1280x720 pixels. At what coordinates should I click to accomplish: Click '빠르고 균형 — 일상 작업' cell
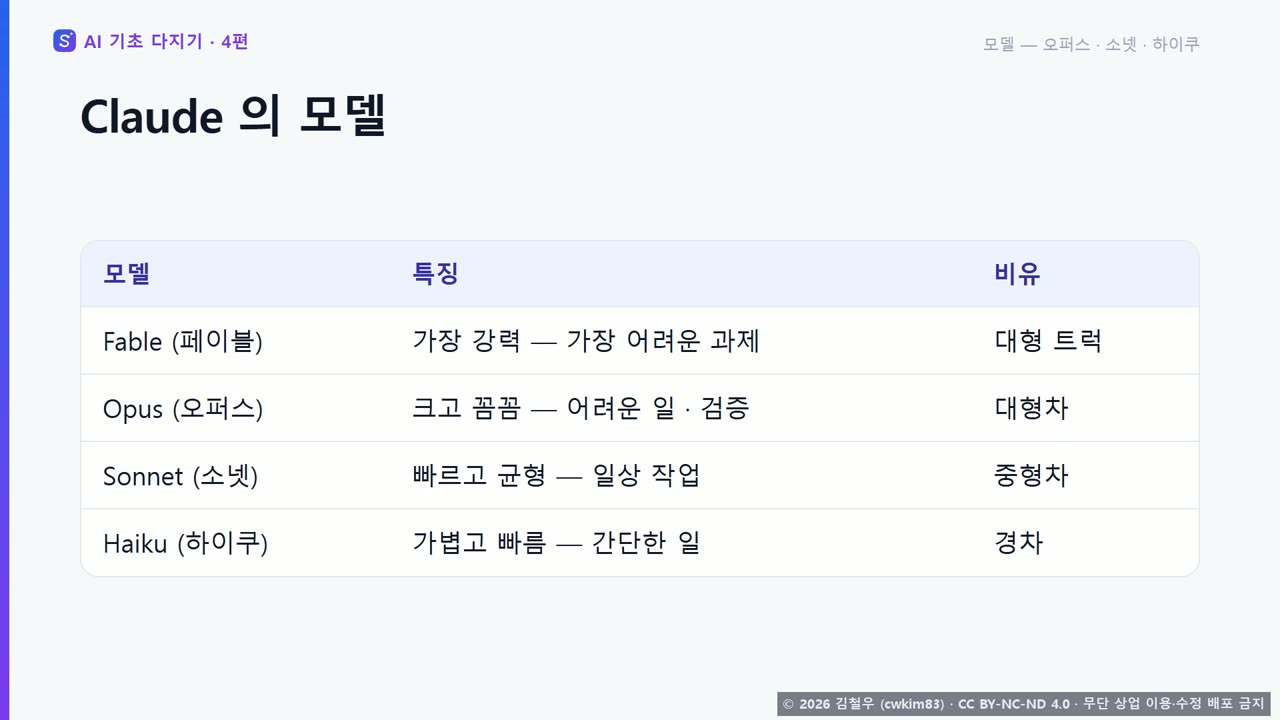pyautogui.click(x=556, y=476)
